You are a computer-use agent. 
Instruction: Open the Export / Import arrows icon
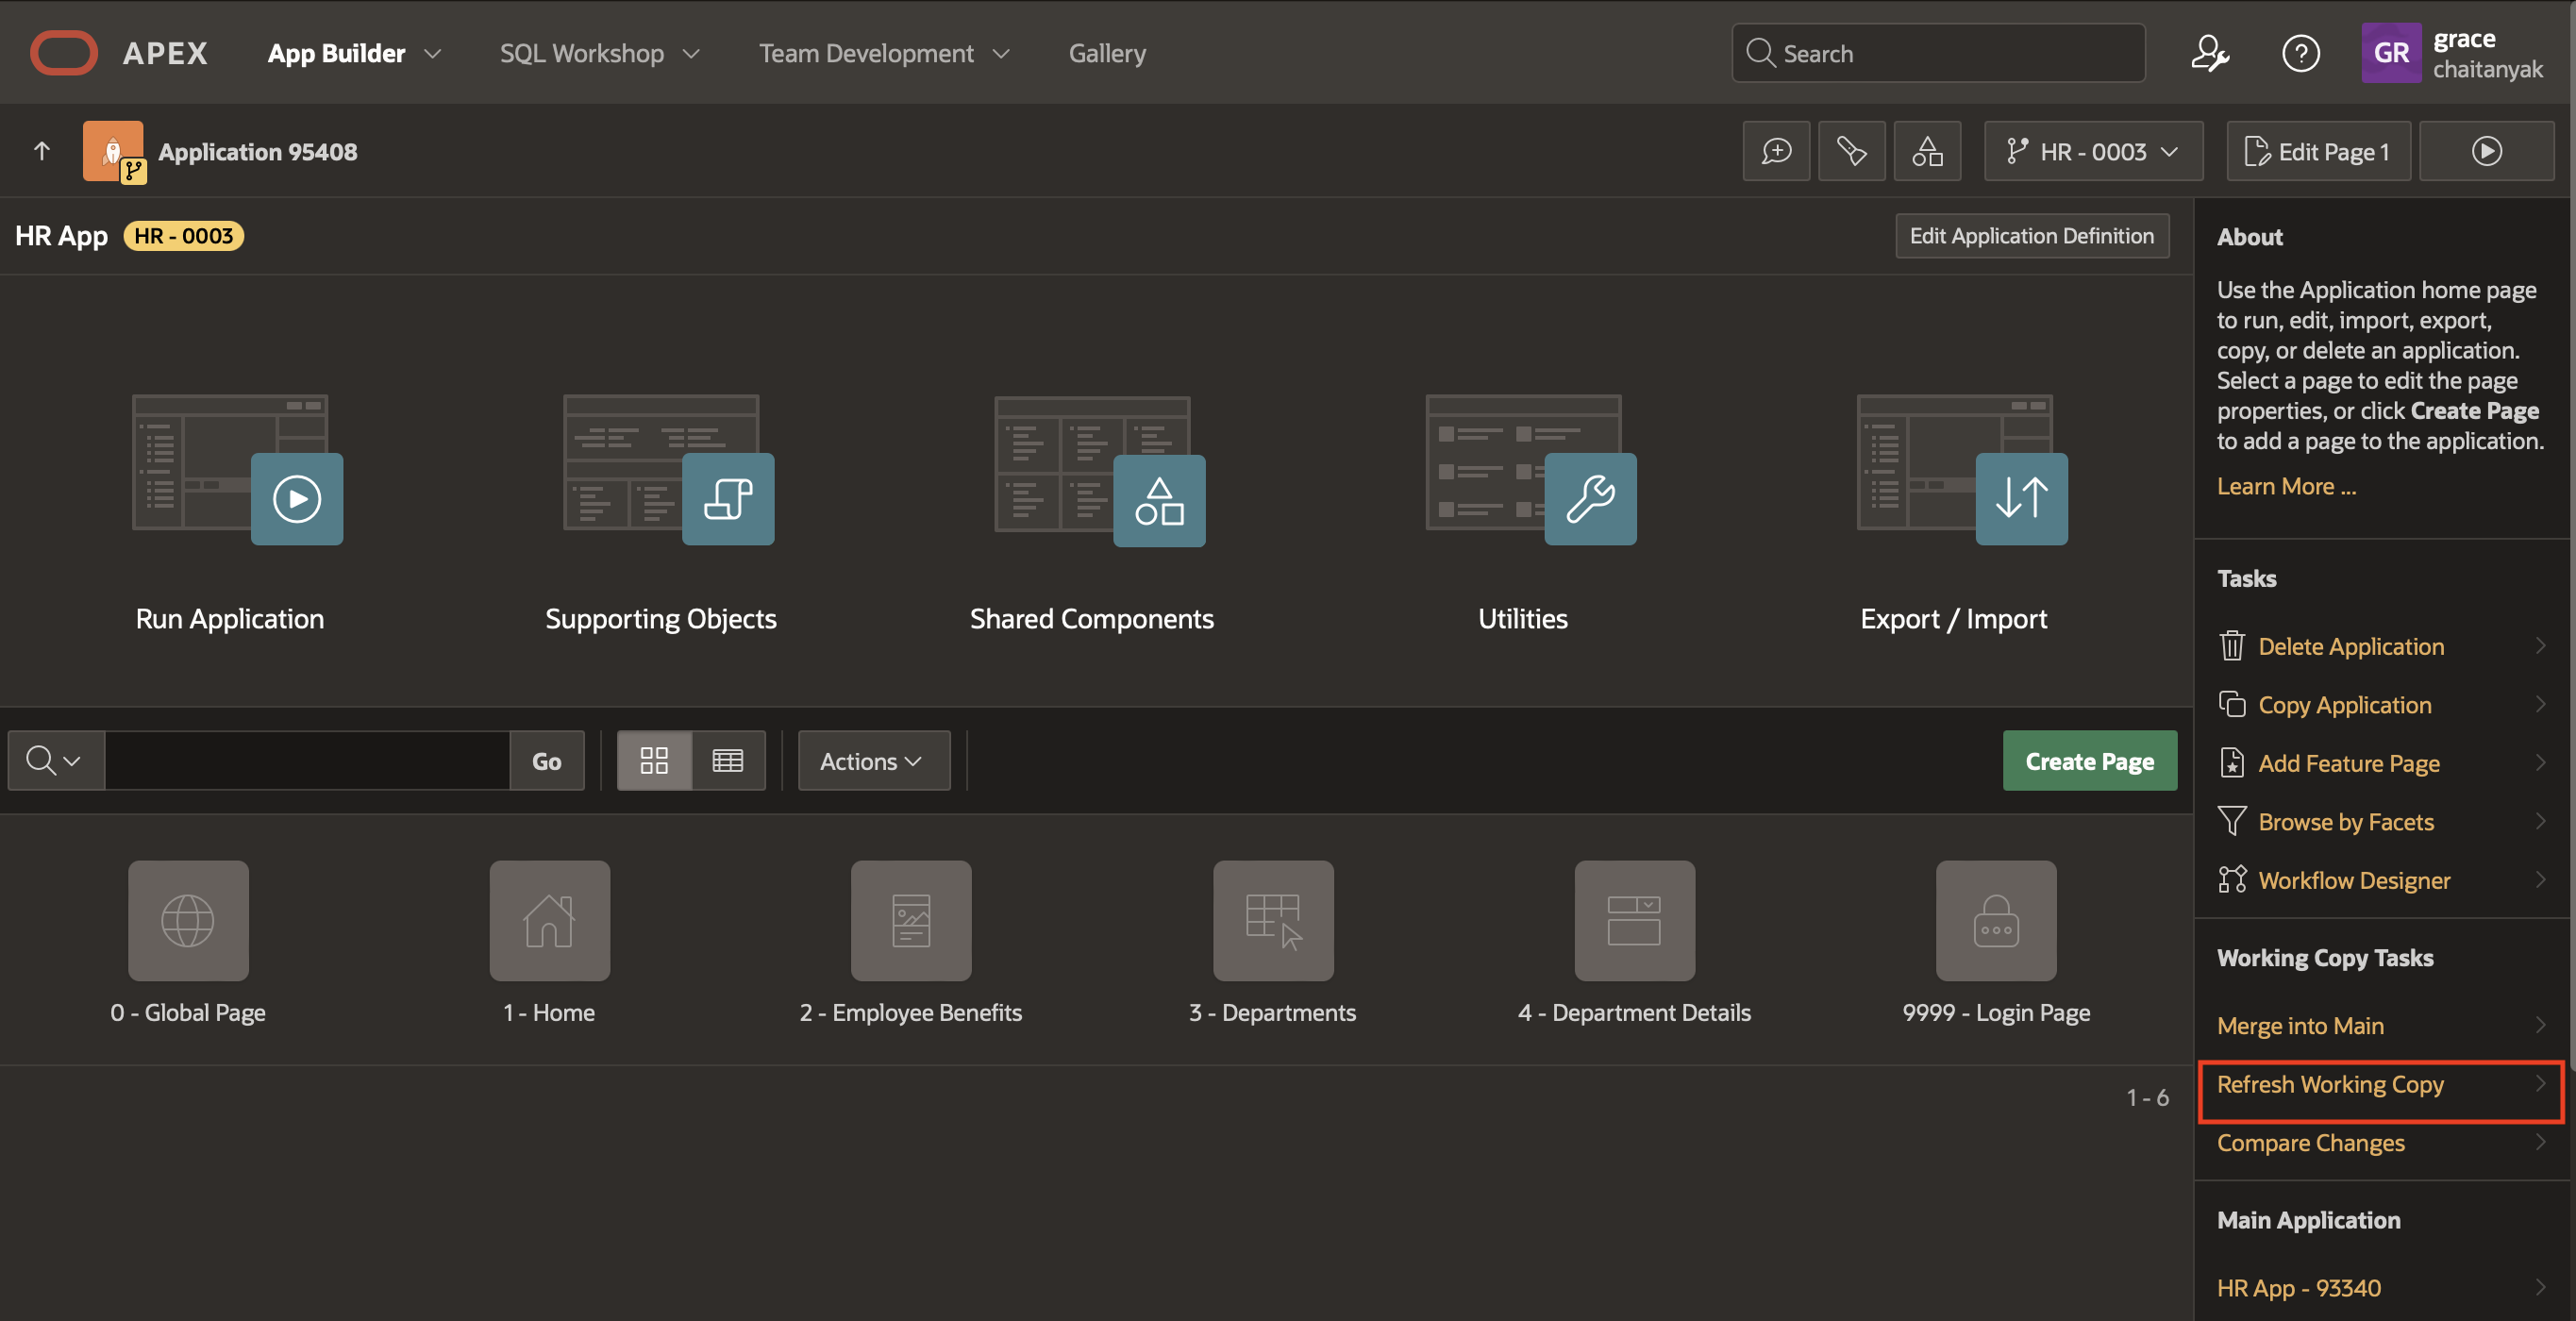(2020, 498)
